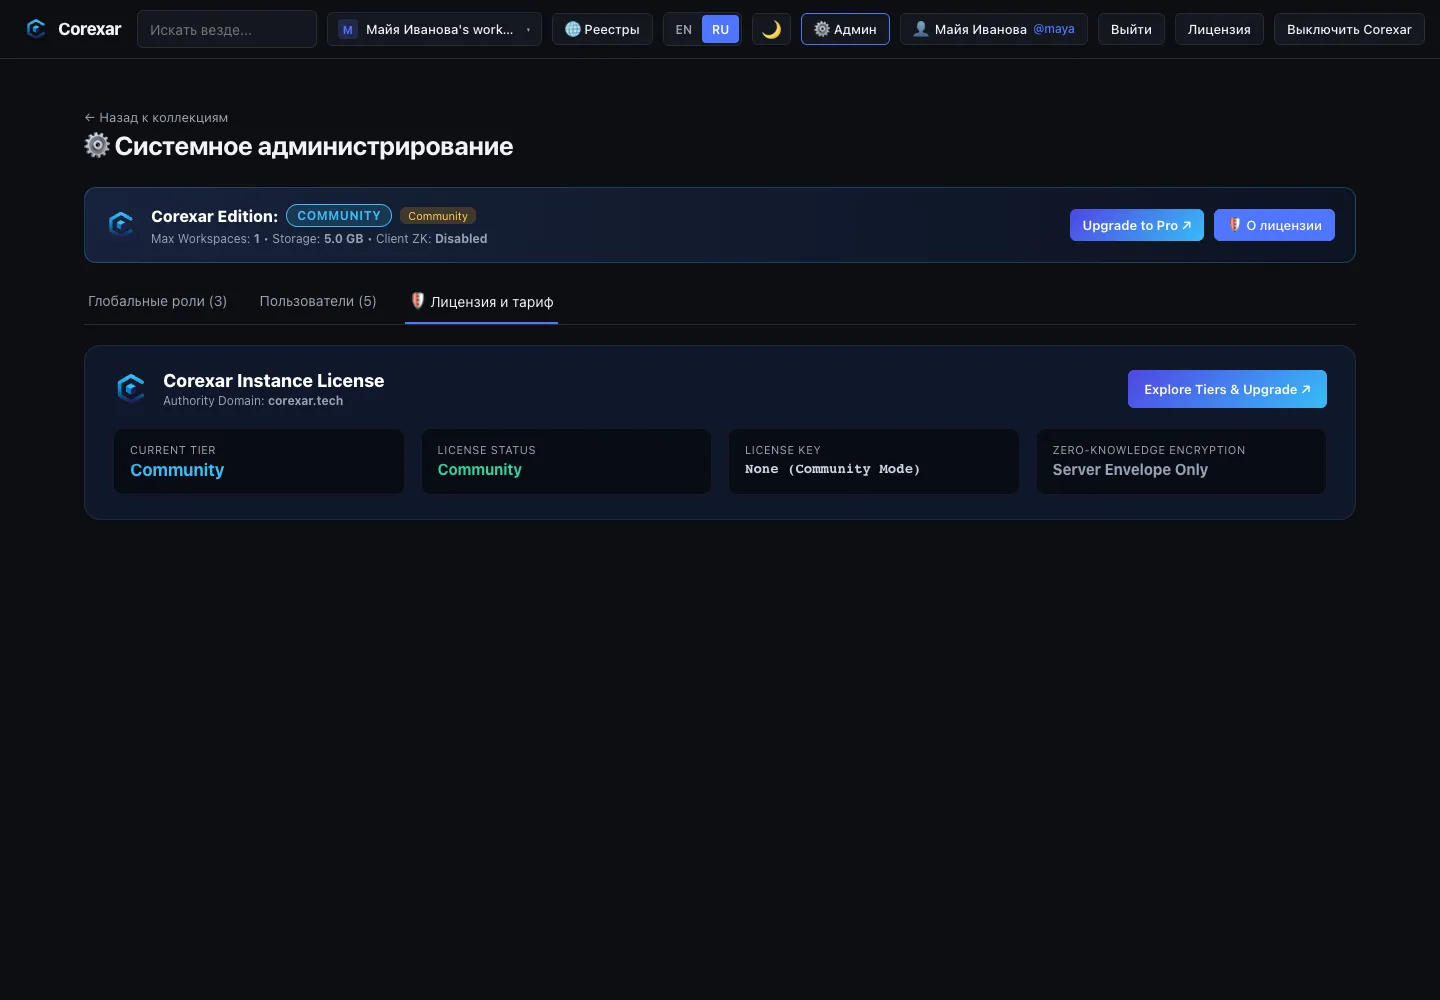This screenshot has height=1000, width=1440.
Task: Select the RU language option
Action: [x=720, y=30]
